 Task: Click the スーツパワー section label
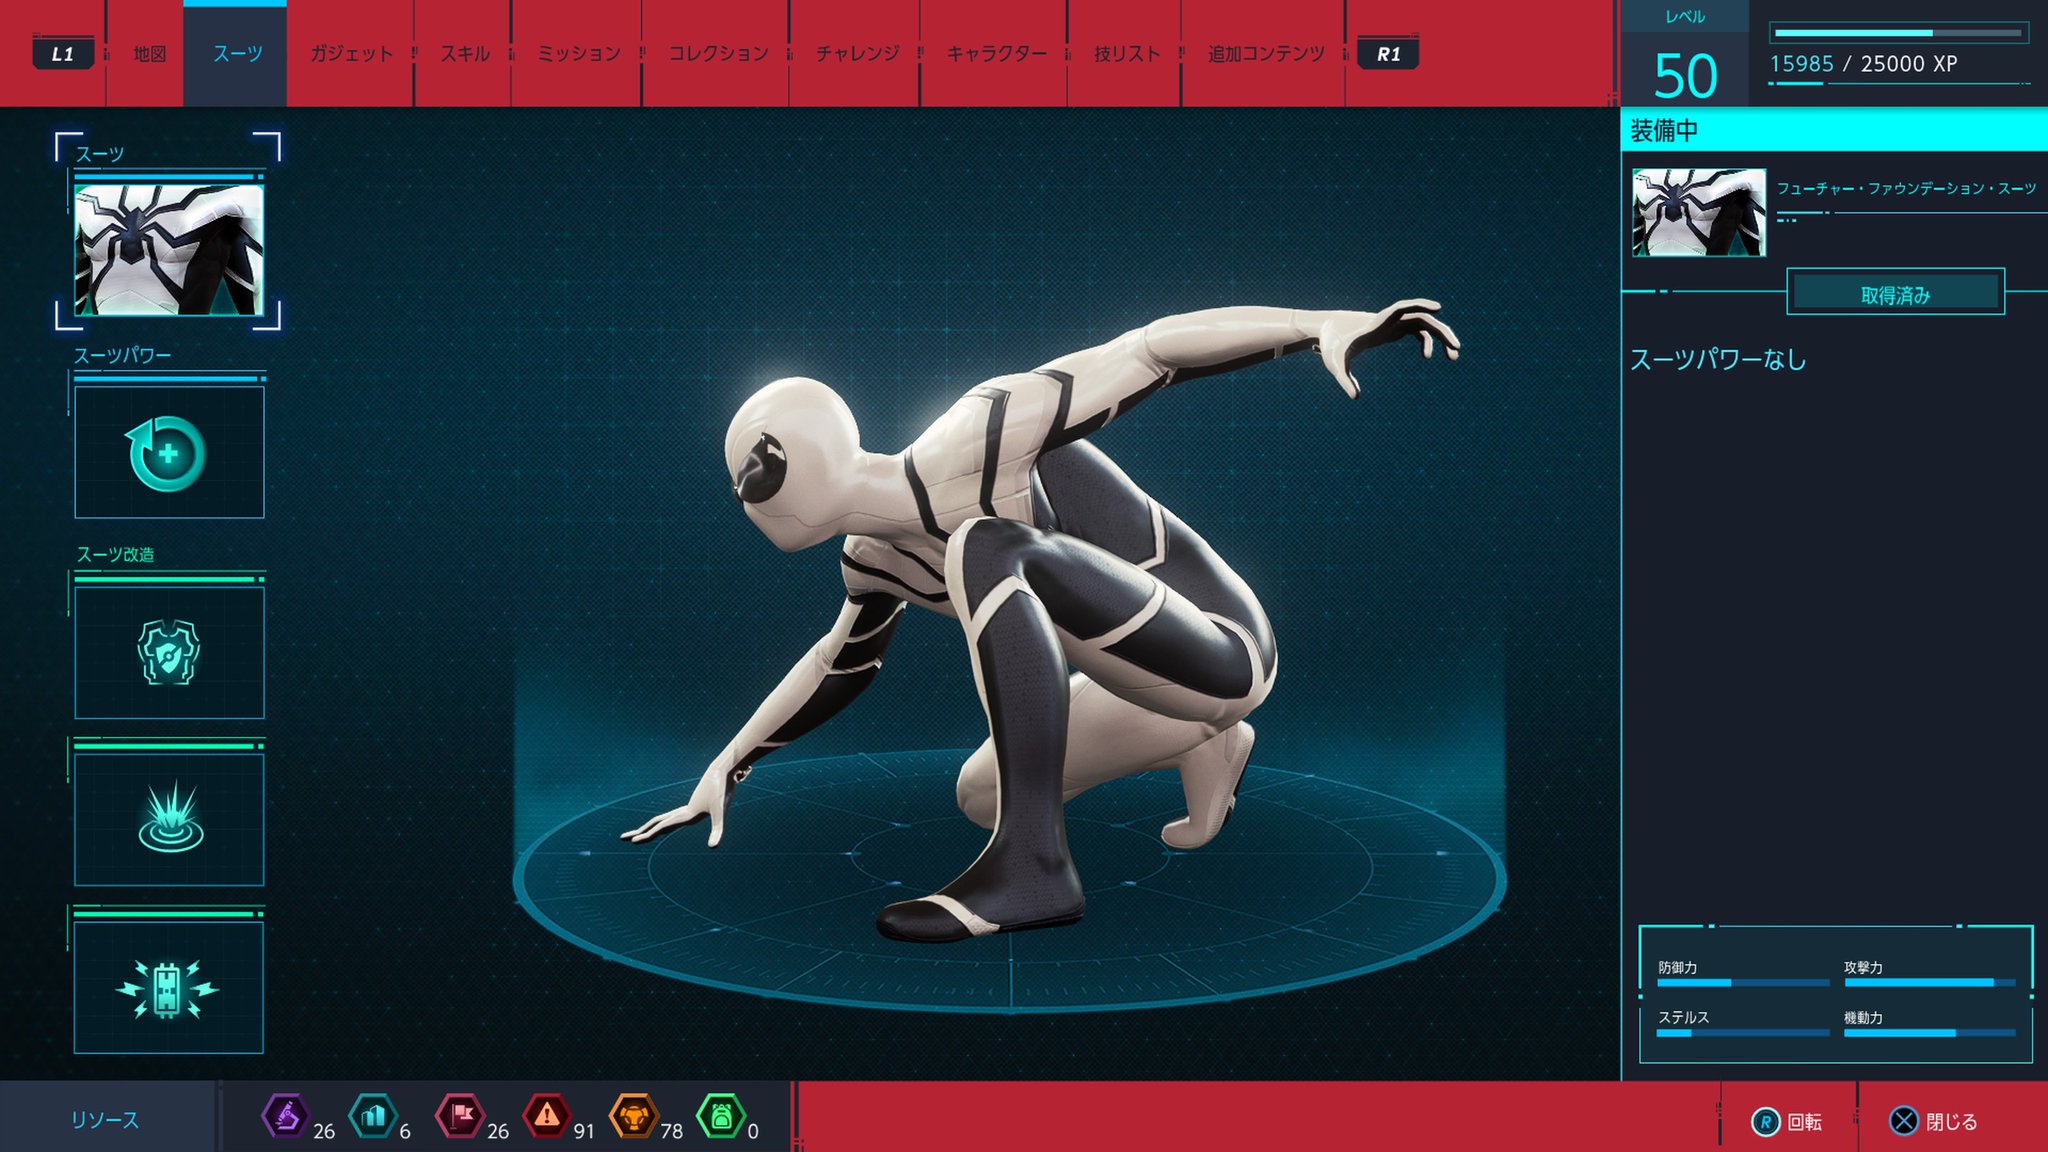(122, 356)
